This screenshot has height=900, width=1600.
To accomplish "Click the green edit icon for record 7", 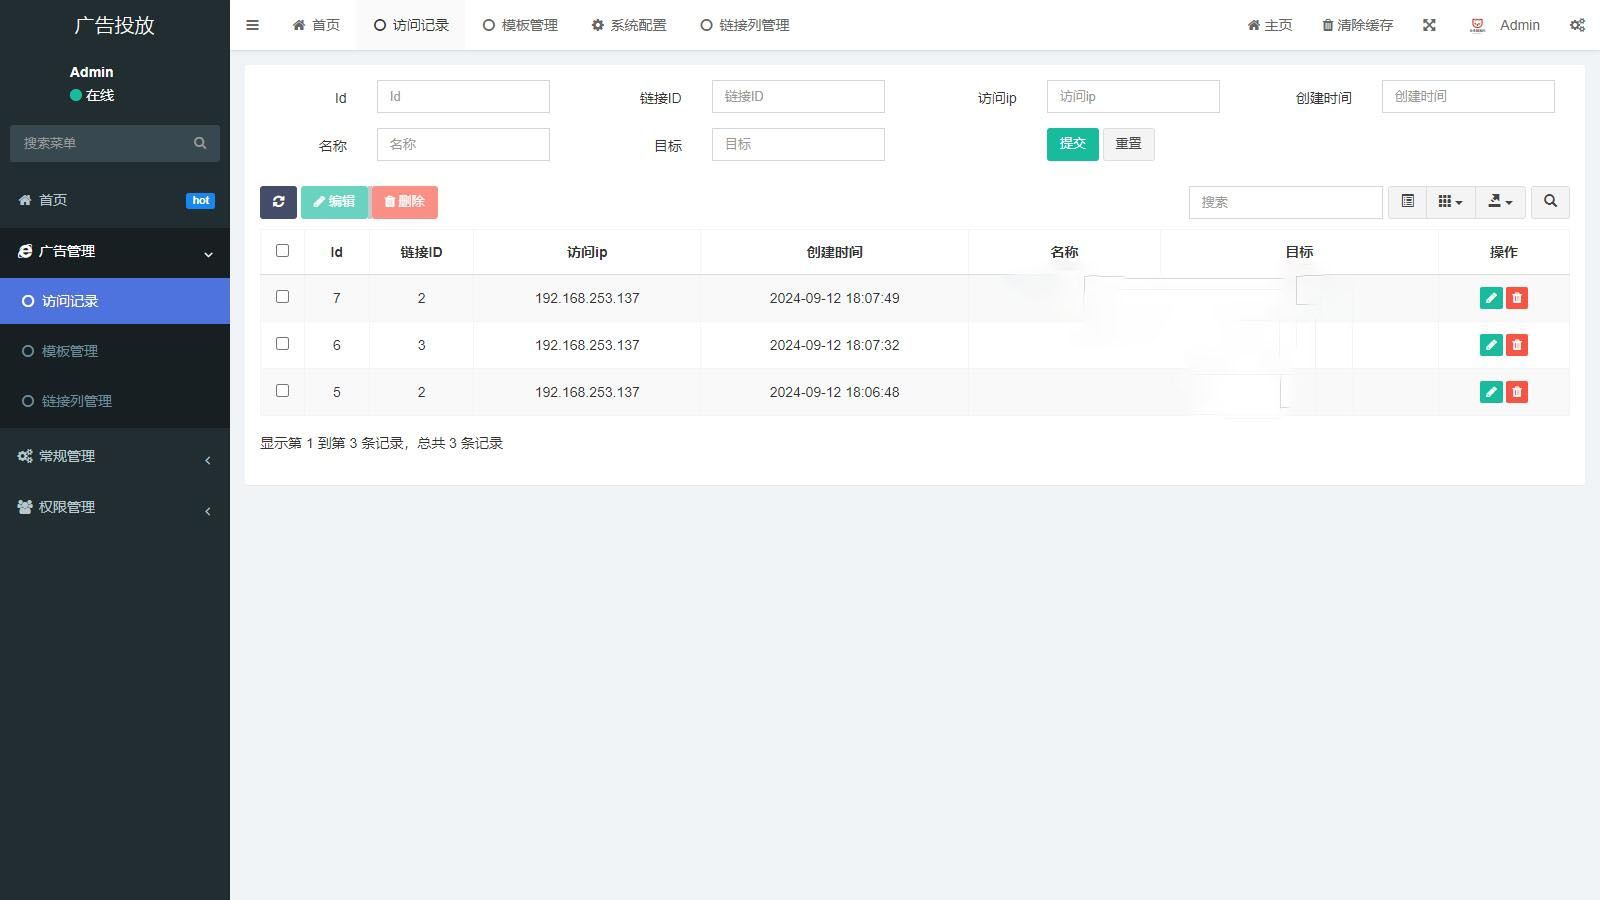I will click(1490, 298).
